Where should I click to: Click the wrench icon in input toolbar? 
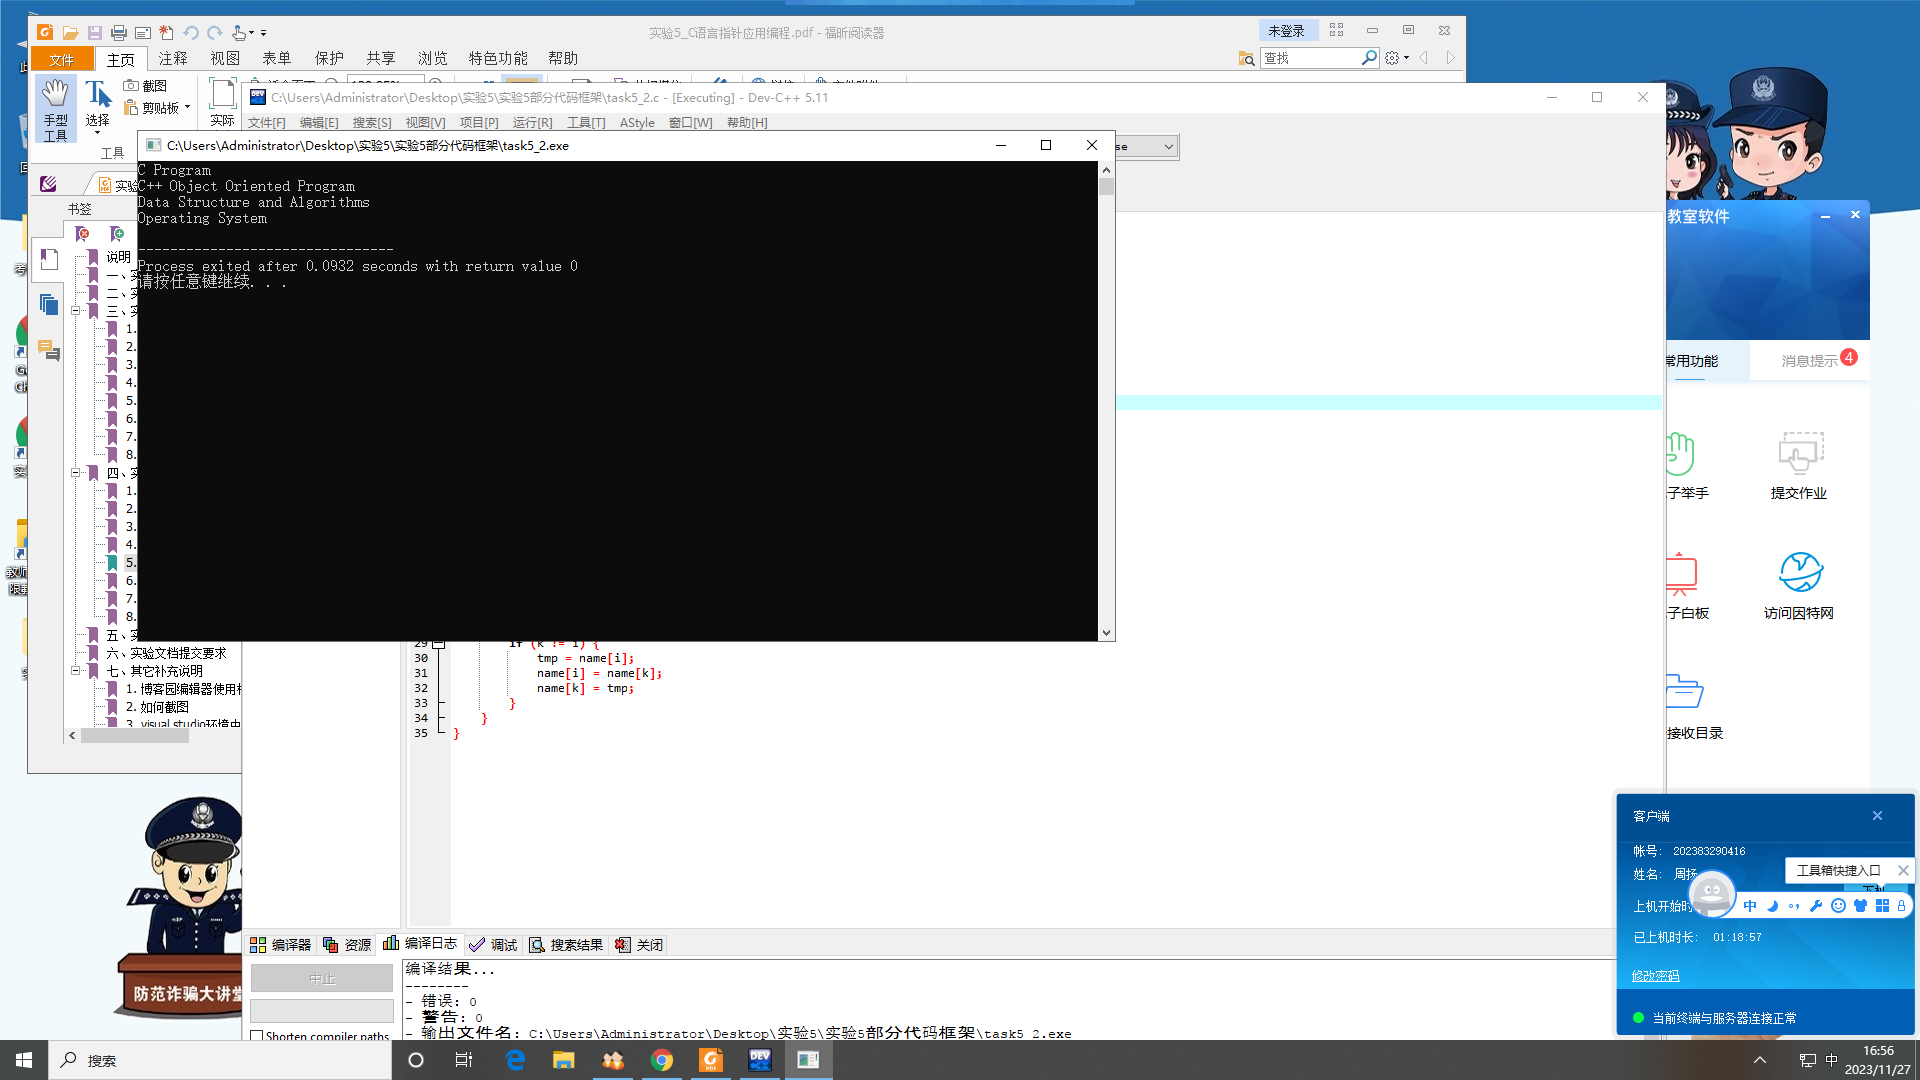[x=1816, y=906]
